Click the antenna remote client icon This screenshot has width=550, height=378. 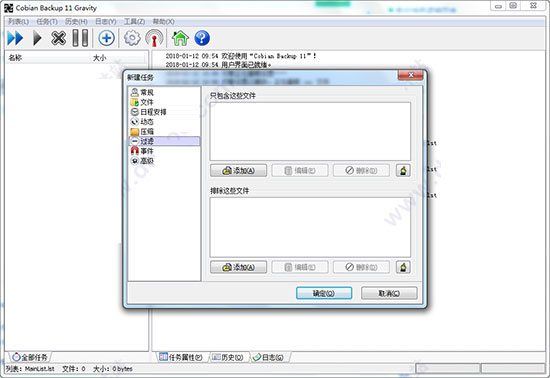point(154,38)
